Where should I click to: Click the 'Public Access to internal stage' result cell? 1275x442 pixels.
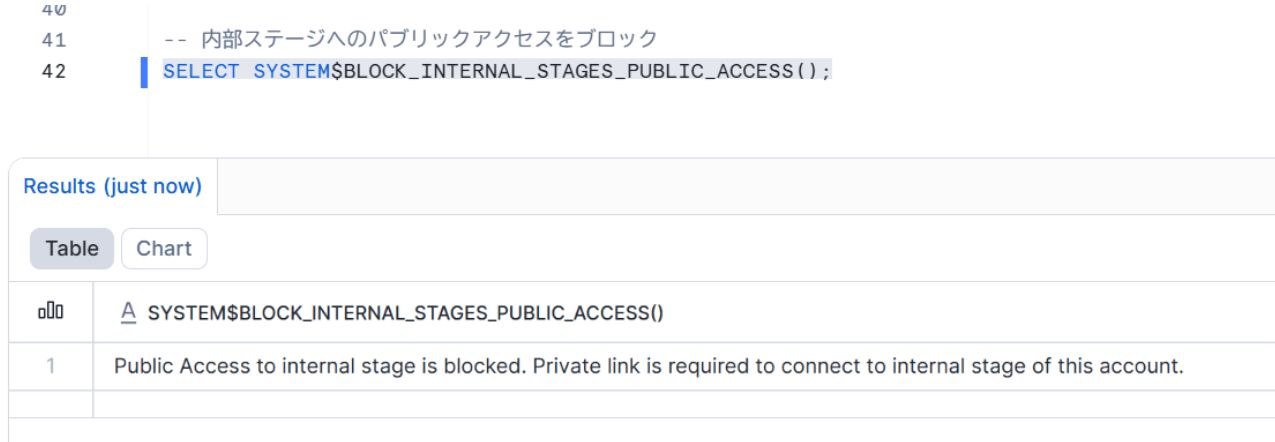pyautogui.click(x=648, y=366)
